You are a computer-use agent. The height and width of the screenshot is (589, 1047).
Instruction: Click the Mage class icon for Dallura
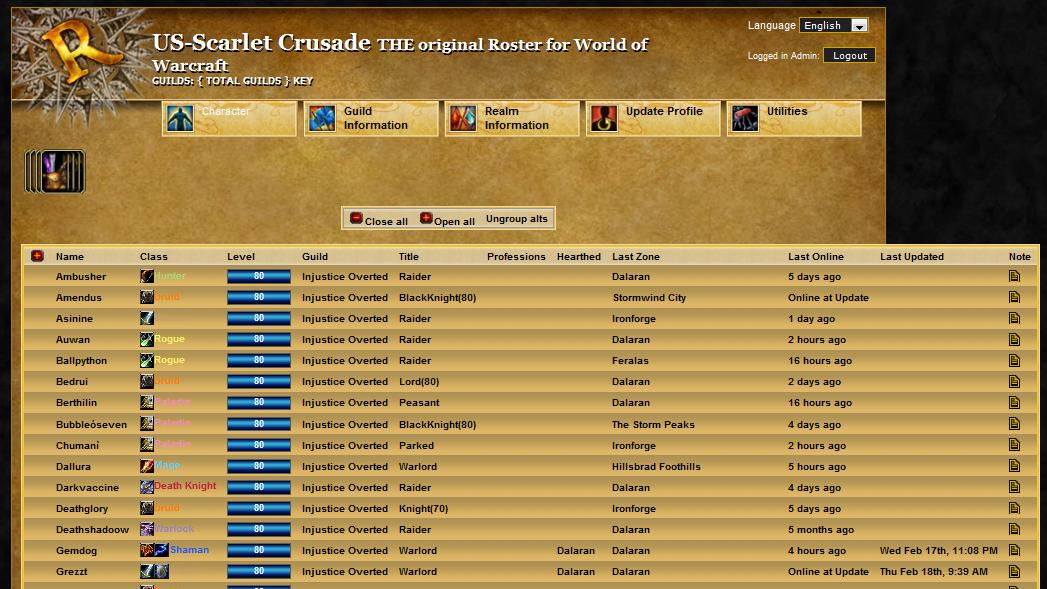[147, 466]
